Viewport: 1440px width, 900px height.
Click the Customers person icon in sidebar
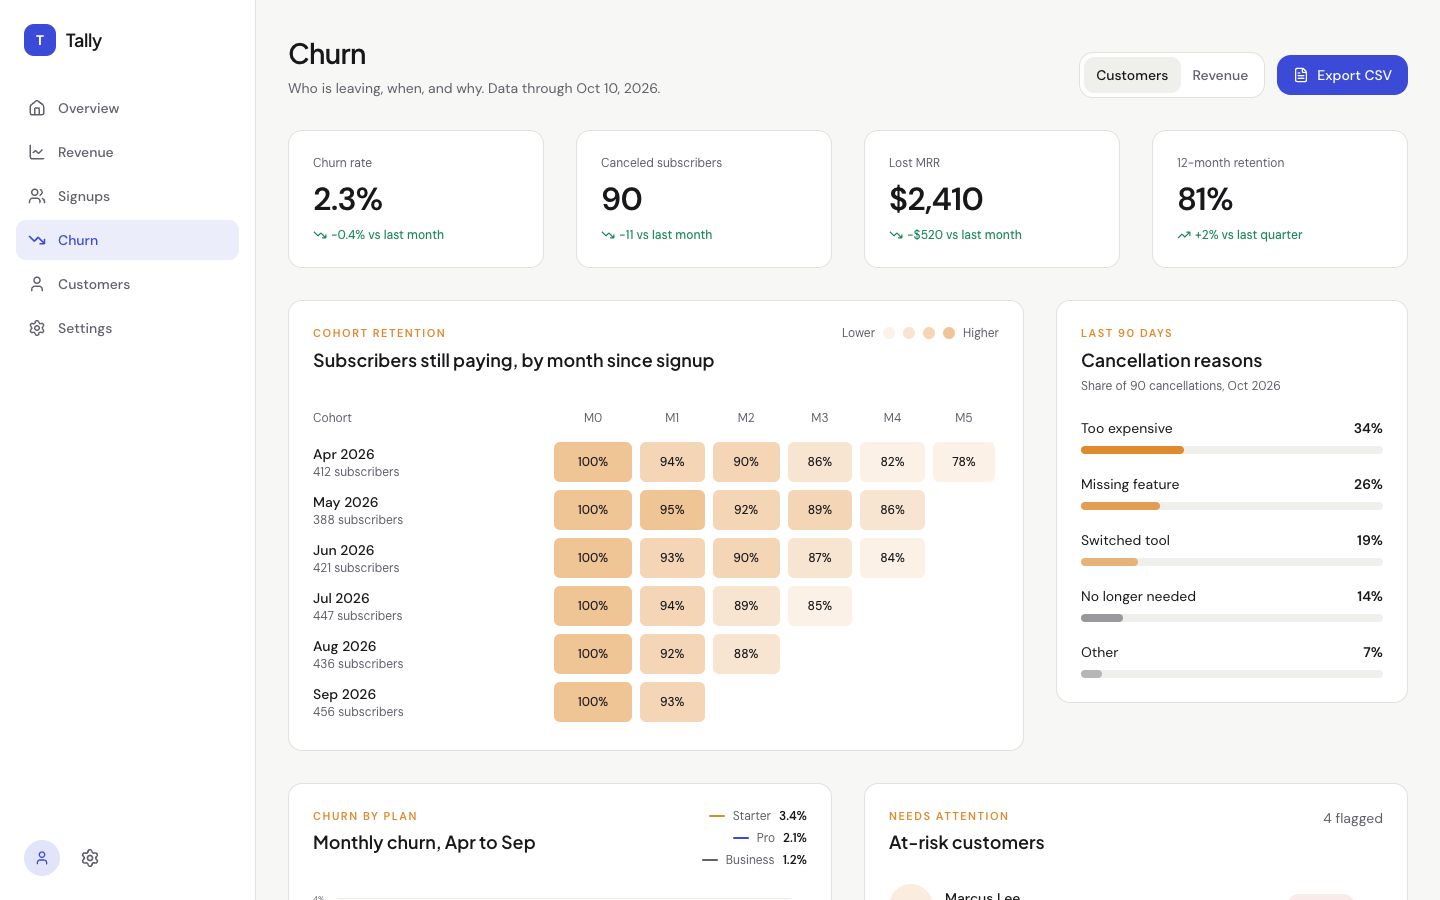(x=37, y=284)
